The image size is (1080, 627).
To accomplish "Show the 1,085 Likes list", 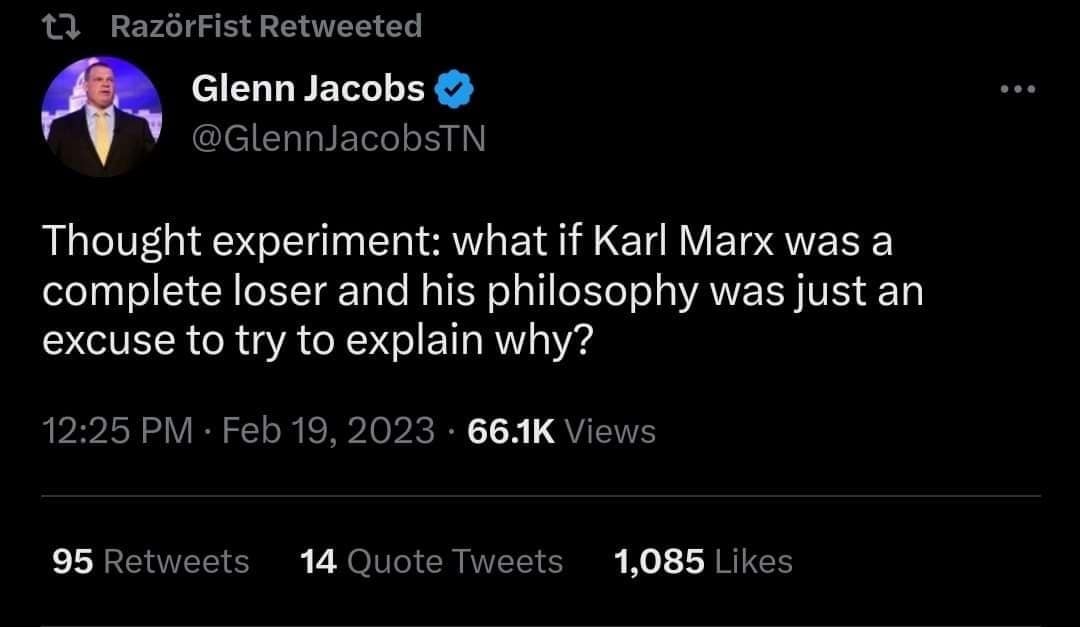I will [x=702, y=561].
